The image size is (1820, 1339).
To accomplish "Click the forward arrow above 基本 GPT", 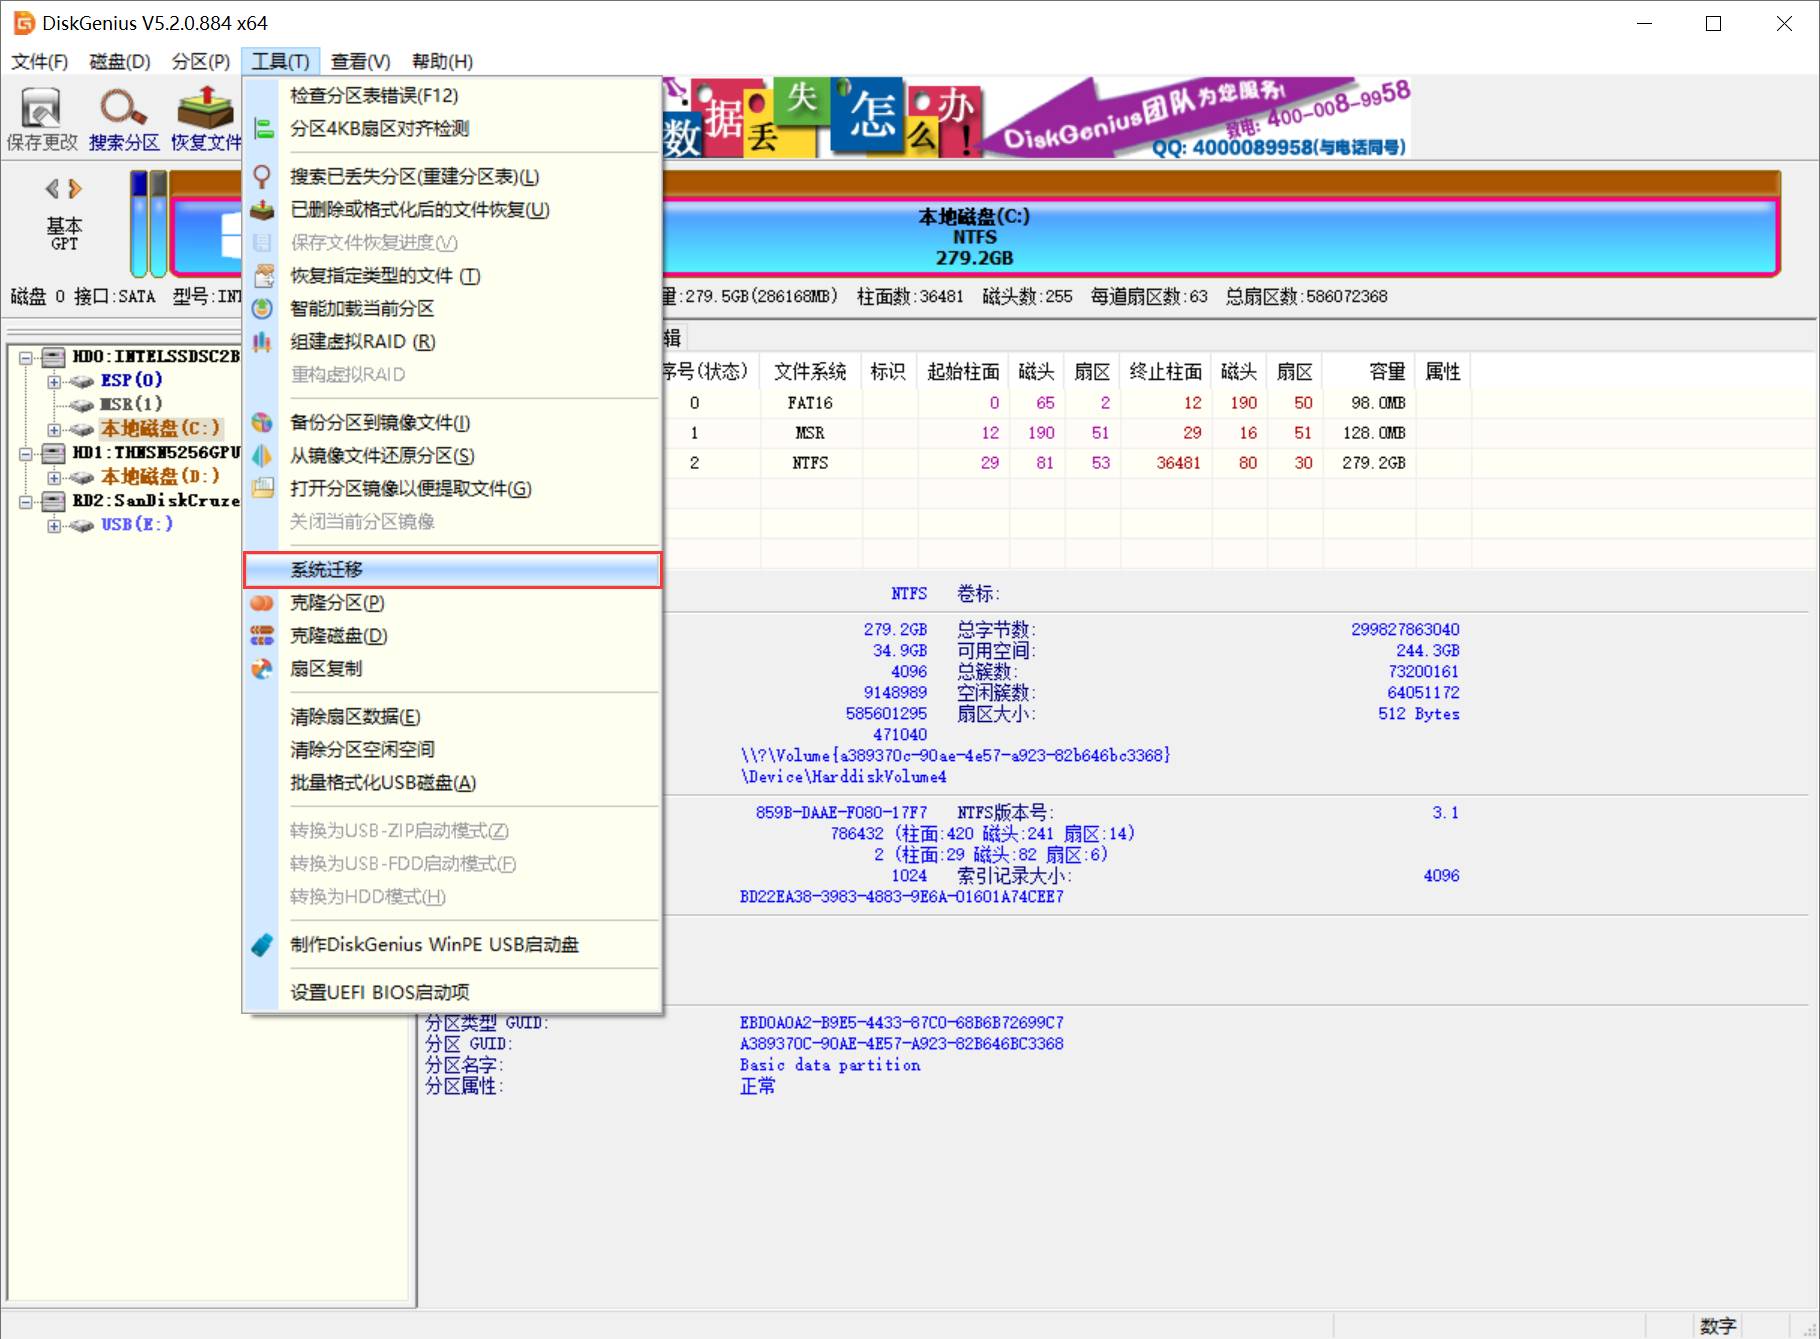I will (75, 188).
